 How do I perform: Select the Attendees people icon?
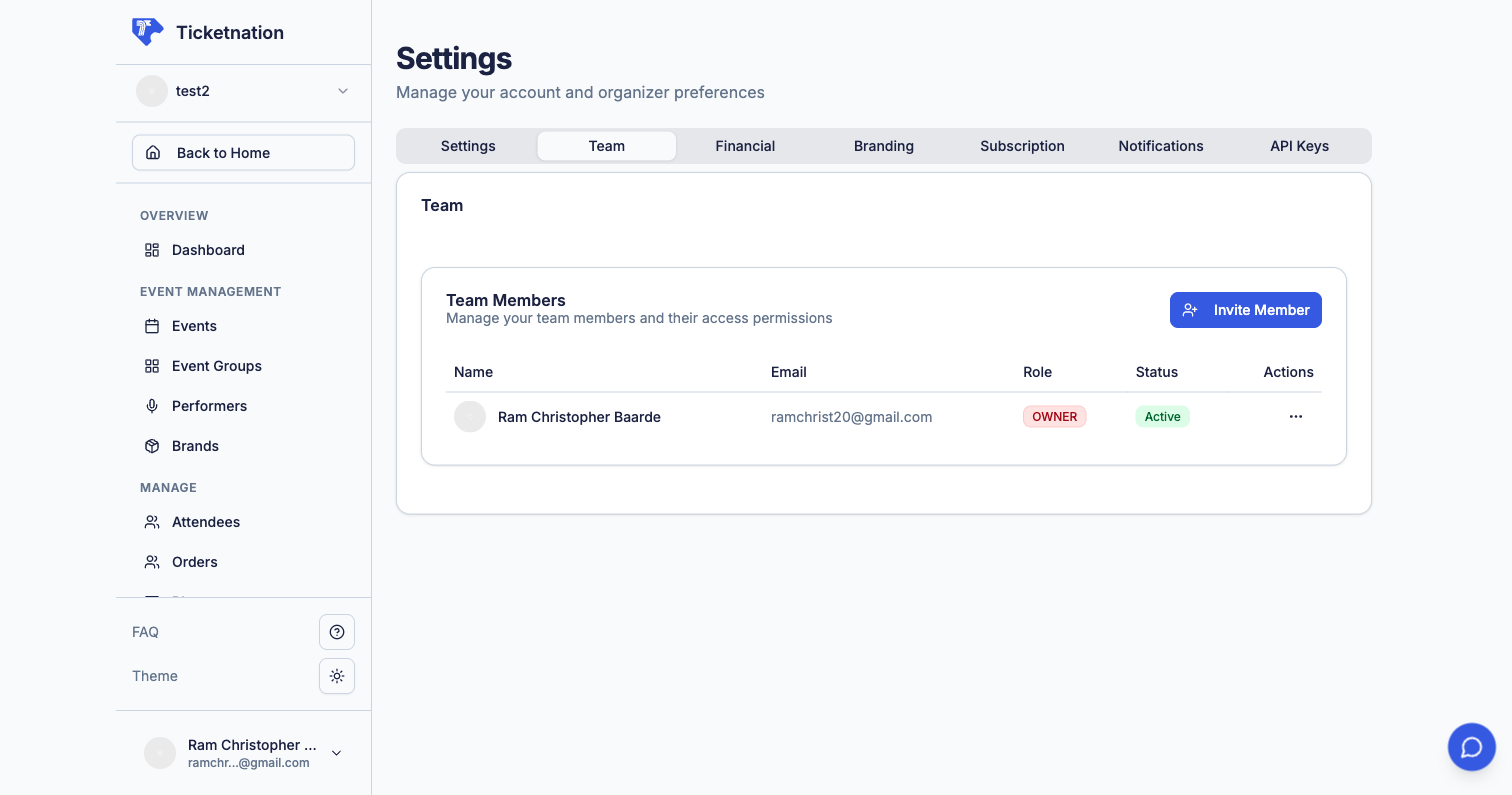coord(152,522)
